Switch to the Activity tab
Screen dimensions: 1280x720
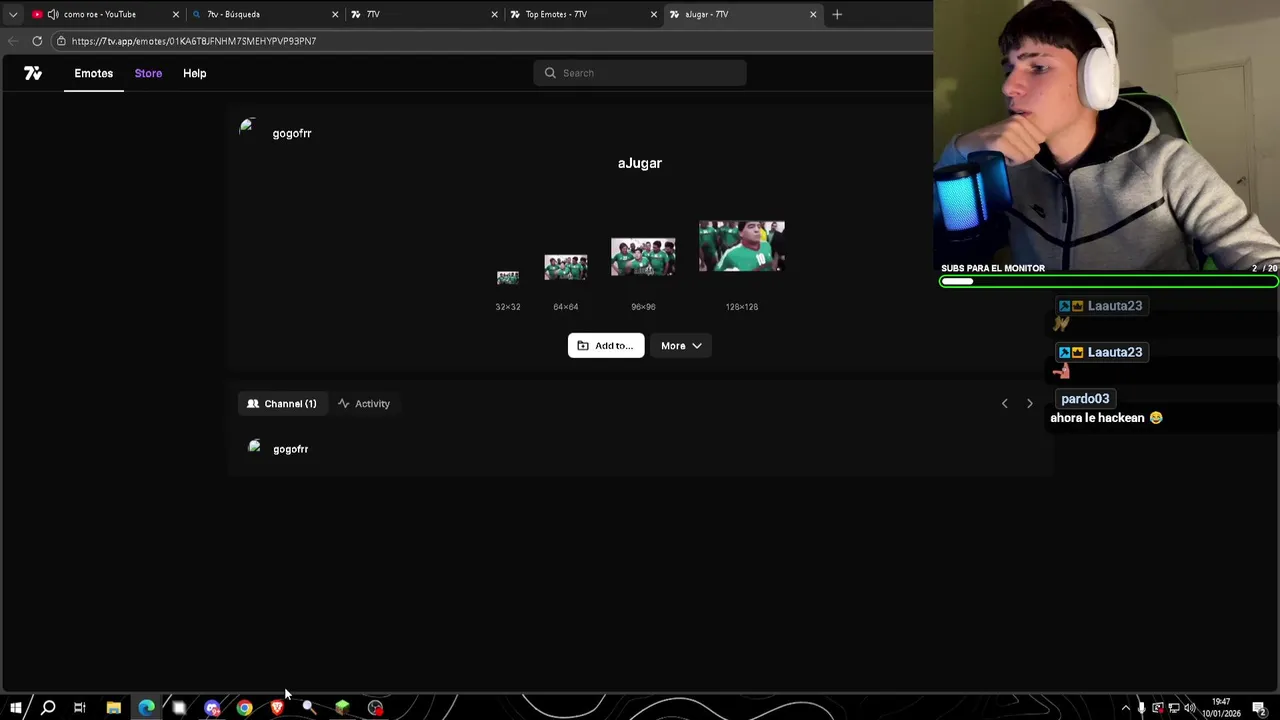[363, 404]
